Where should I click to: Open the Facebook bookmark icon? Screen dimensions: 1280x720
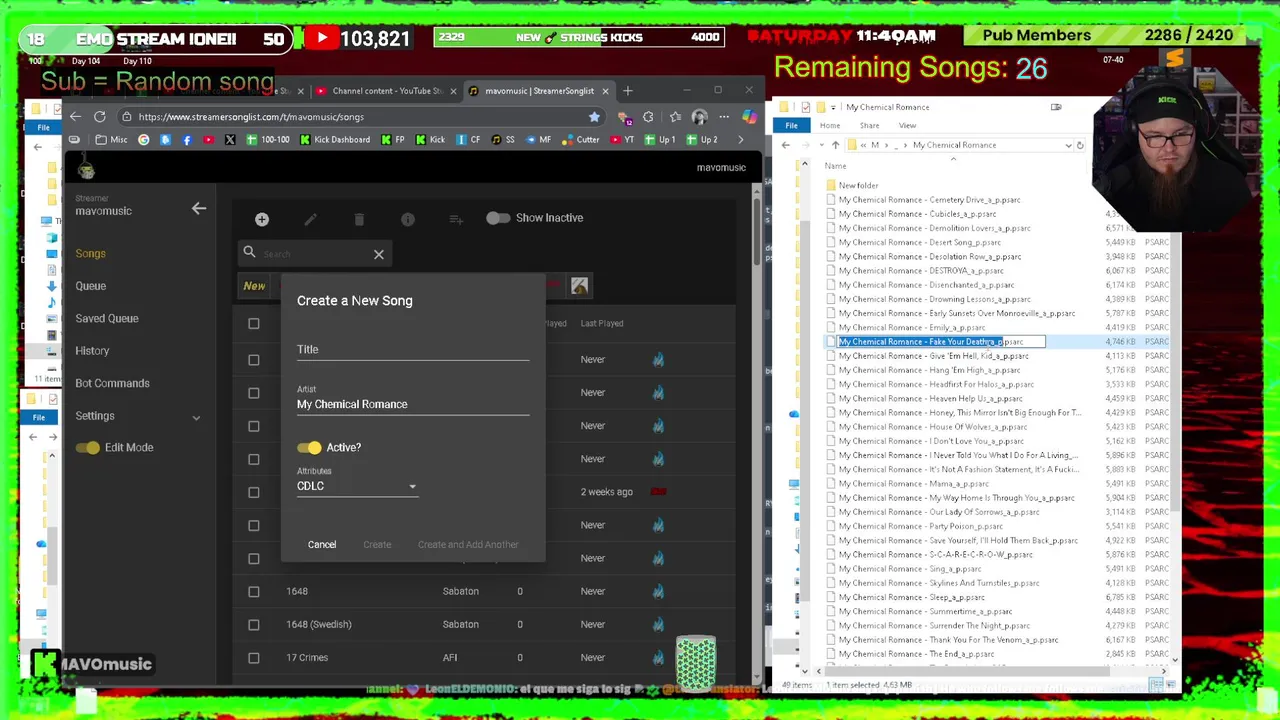click(x=187, y=140)
